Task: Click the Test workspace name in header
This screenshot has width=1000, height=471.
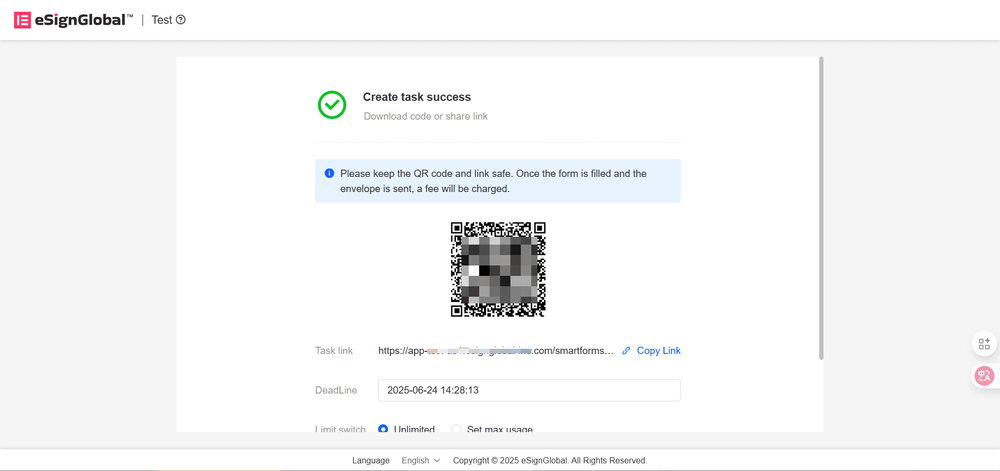Action: pyautogui.click(x=161, y=20)
